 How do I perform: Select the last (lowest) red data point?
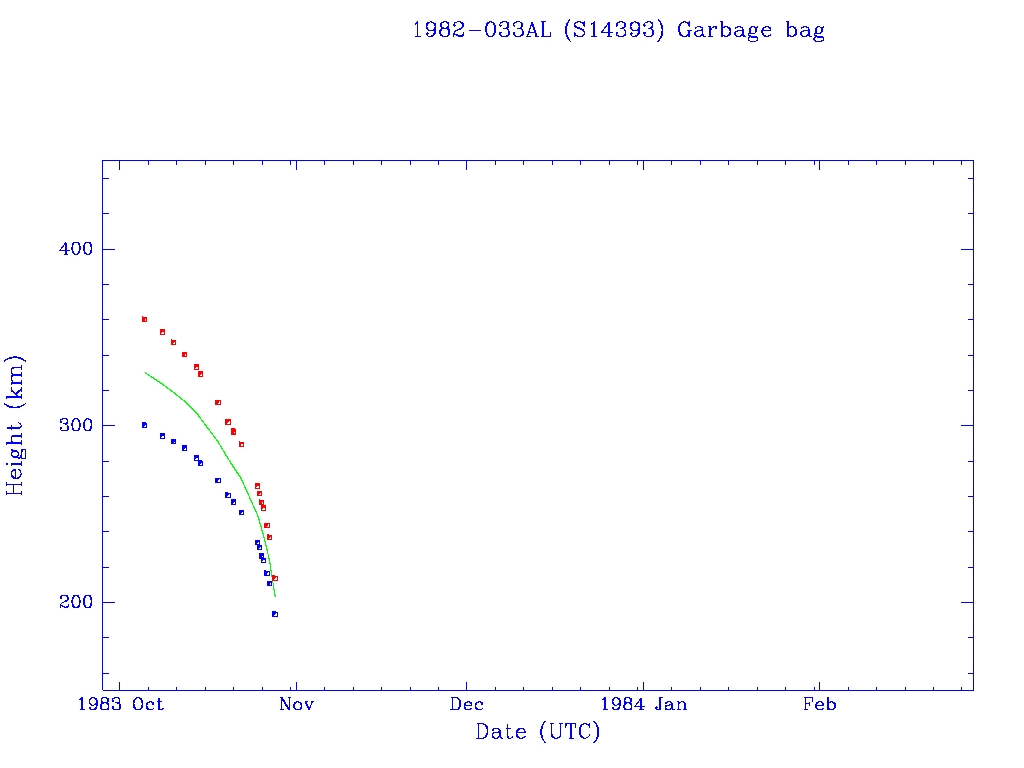click(x=274, y=578)
